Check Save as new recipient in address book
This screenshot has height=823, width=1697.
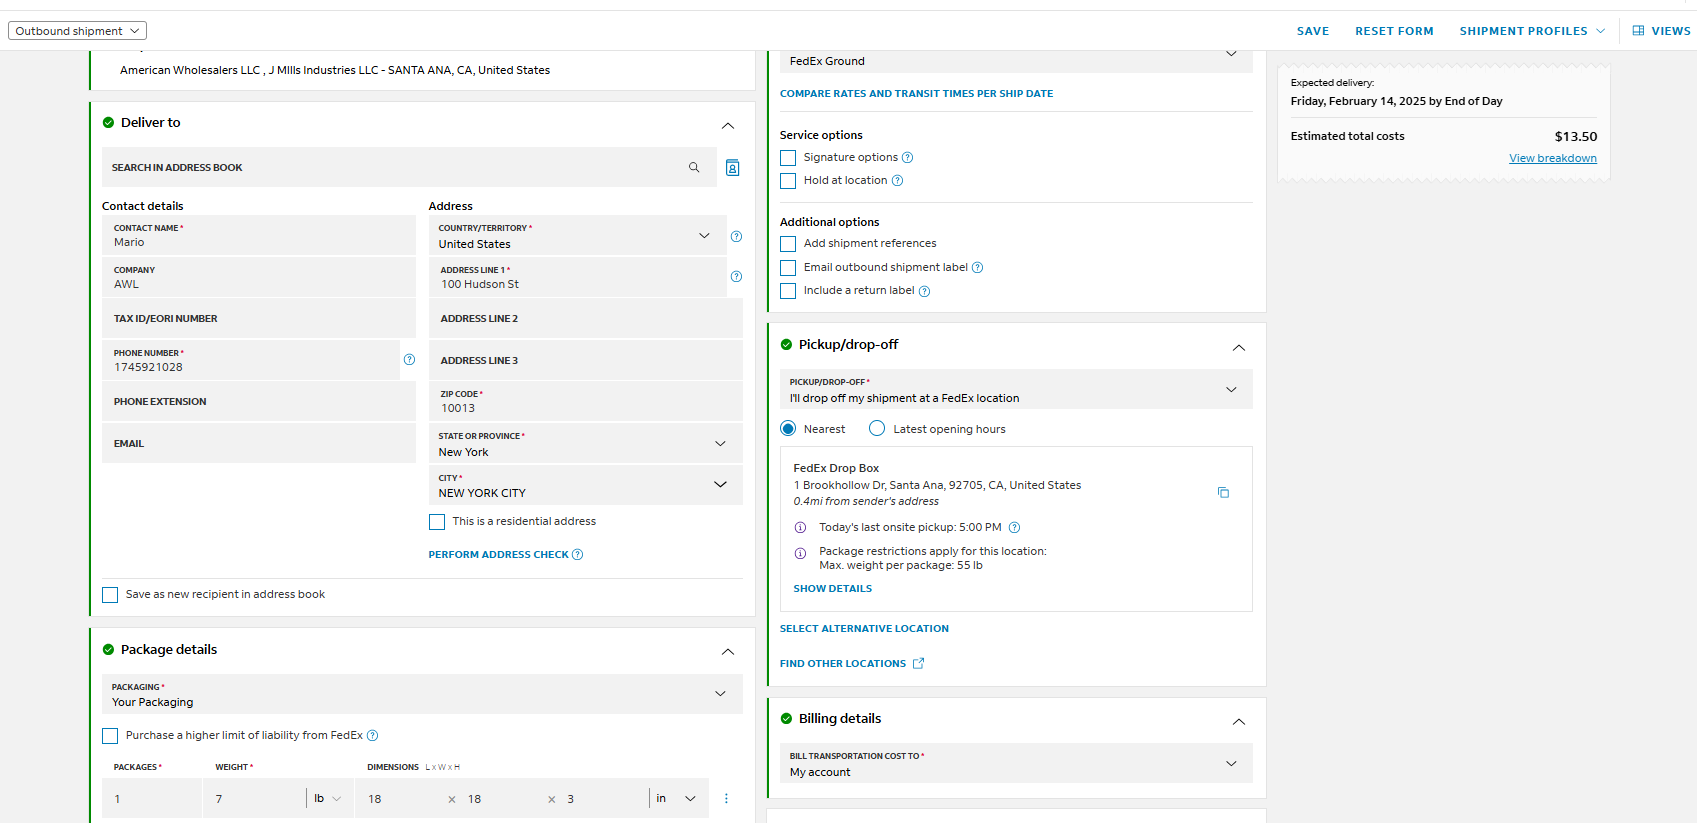click(x=110, y=595)
